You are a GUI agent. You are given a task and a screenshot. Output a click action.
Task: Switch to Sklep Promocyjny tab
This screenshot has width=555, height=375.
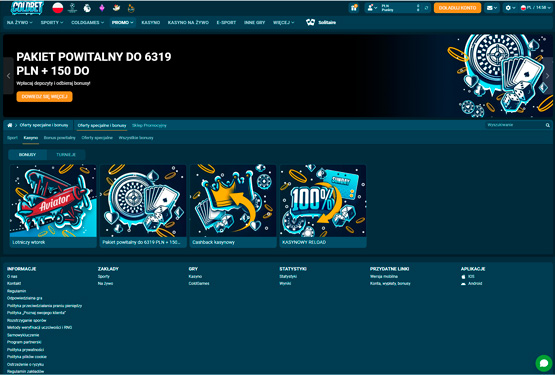click(149, 125)
